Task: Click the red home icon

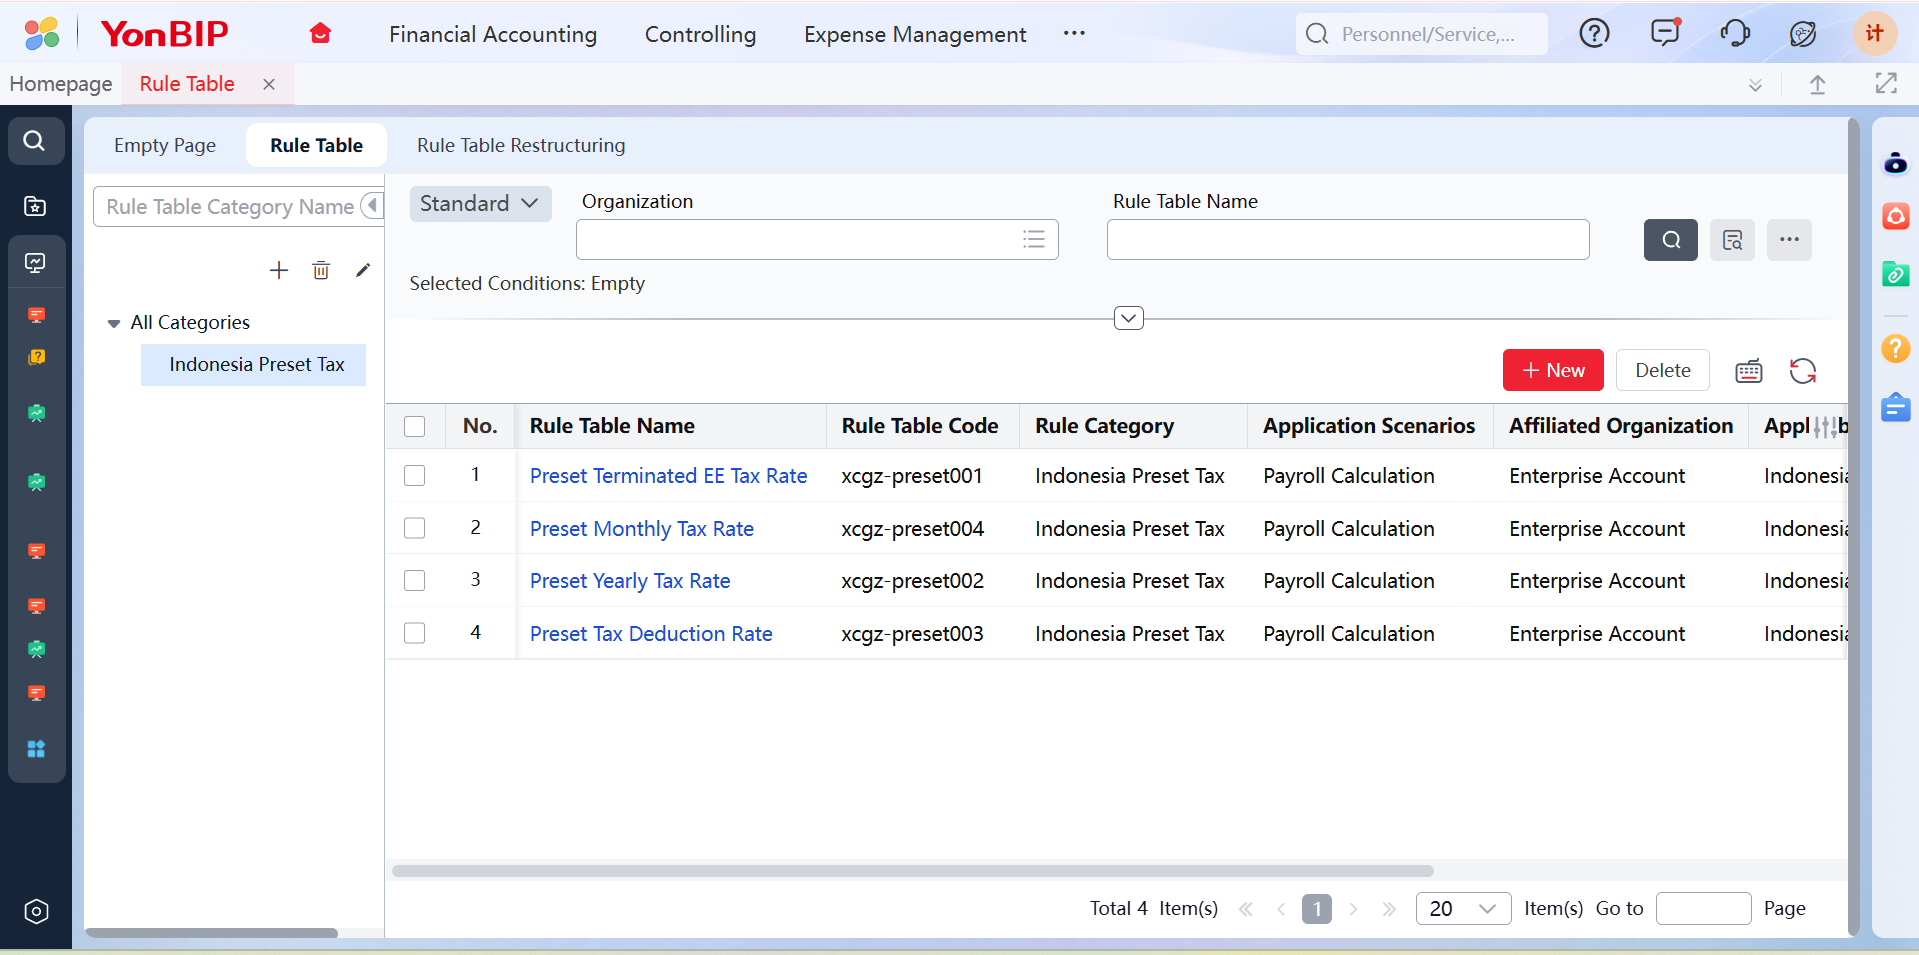Action: tap(320, 34)
